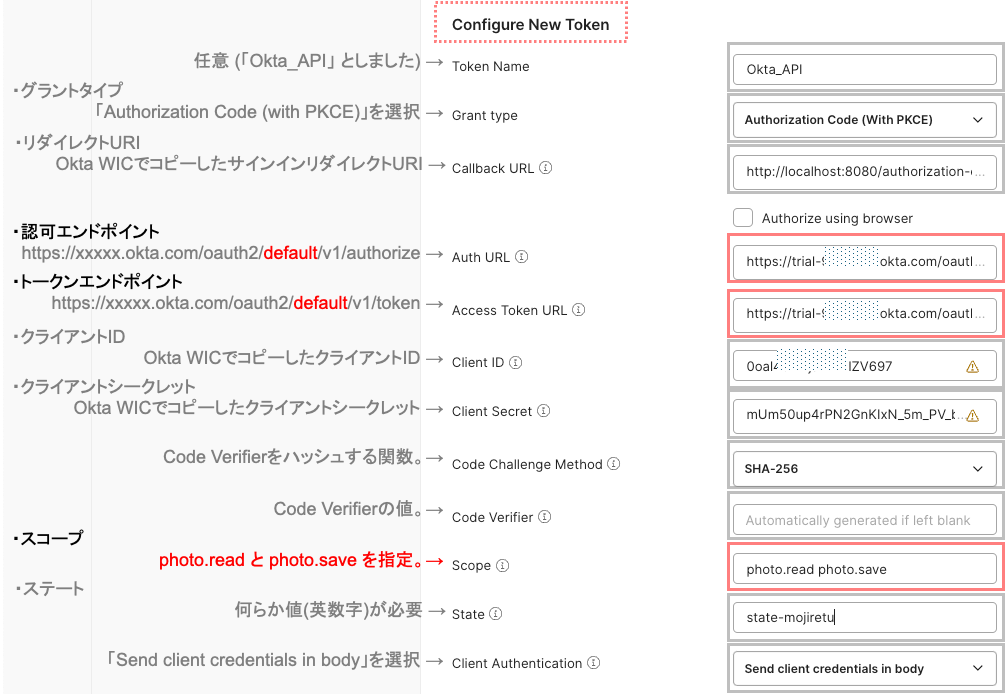Click the Token Name label
The height and width of the screenshot is (694, 1007).
click(x=491, y=66)
